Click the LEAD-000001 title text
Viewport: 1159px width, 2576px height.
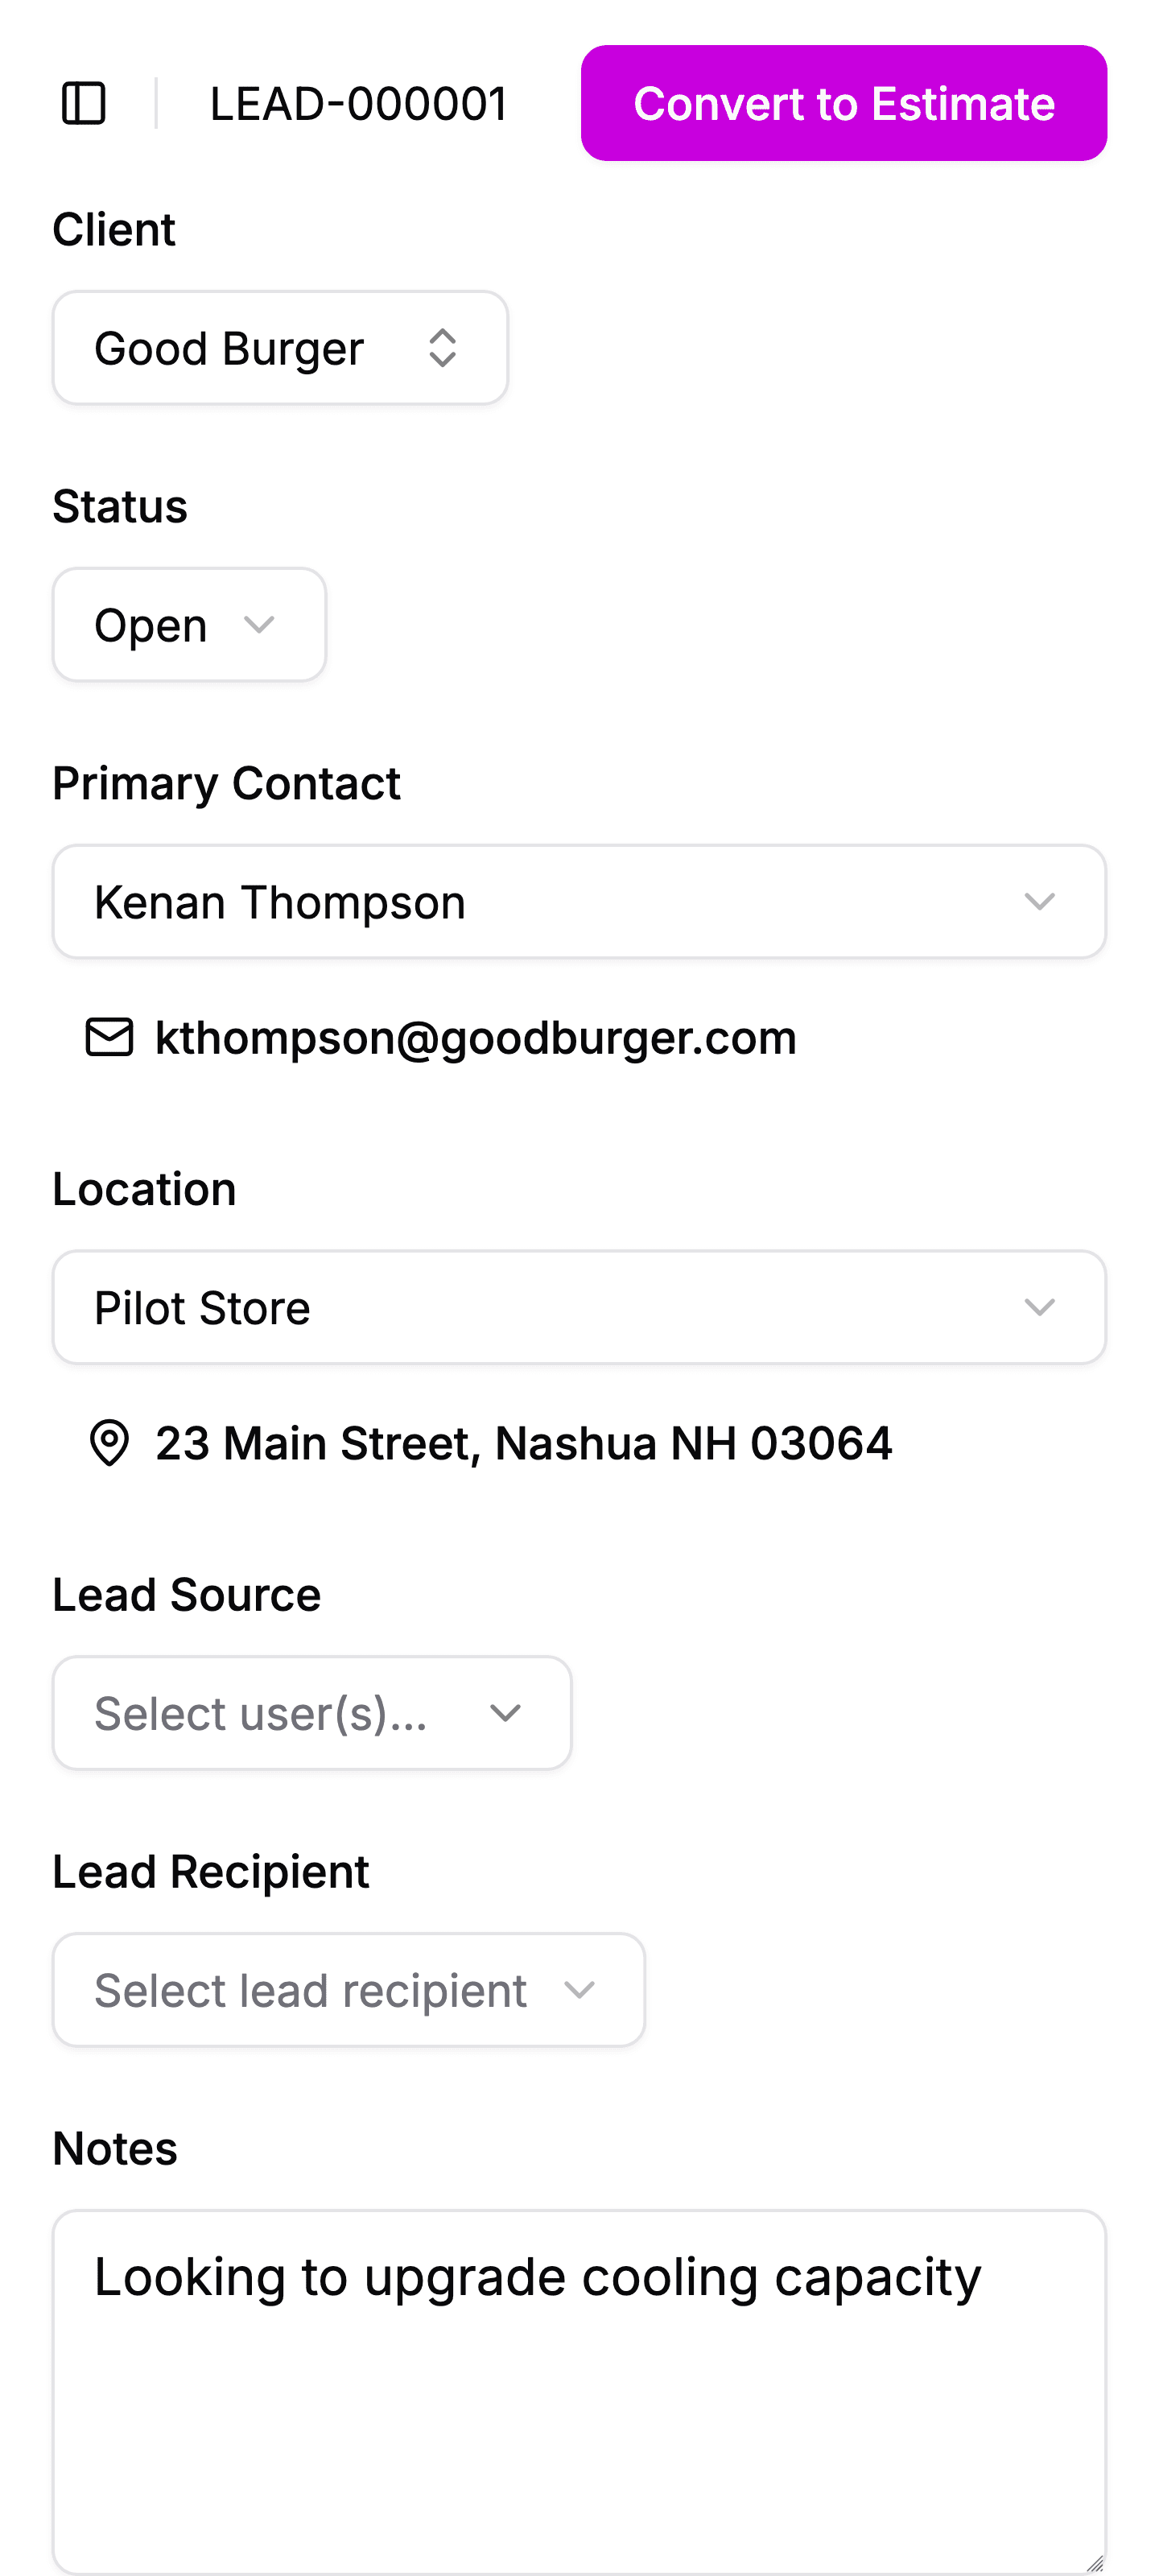coord(358,103)
